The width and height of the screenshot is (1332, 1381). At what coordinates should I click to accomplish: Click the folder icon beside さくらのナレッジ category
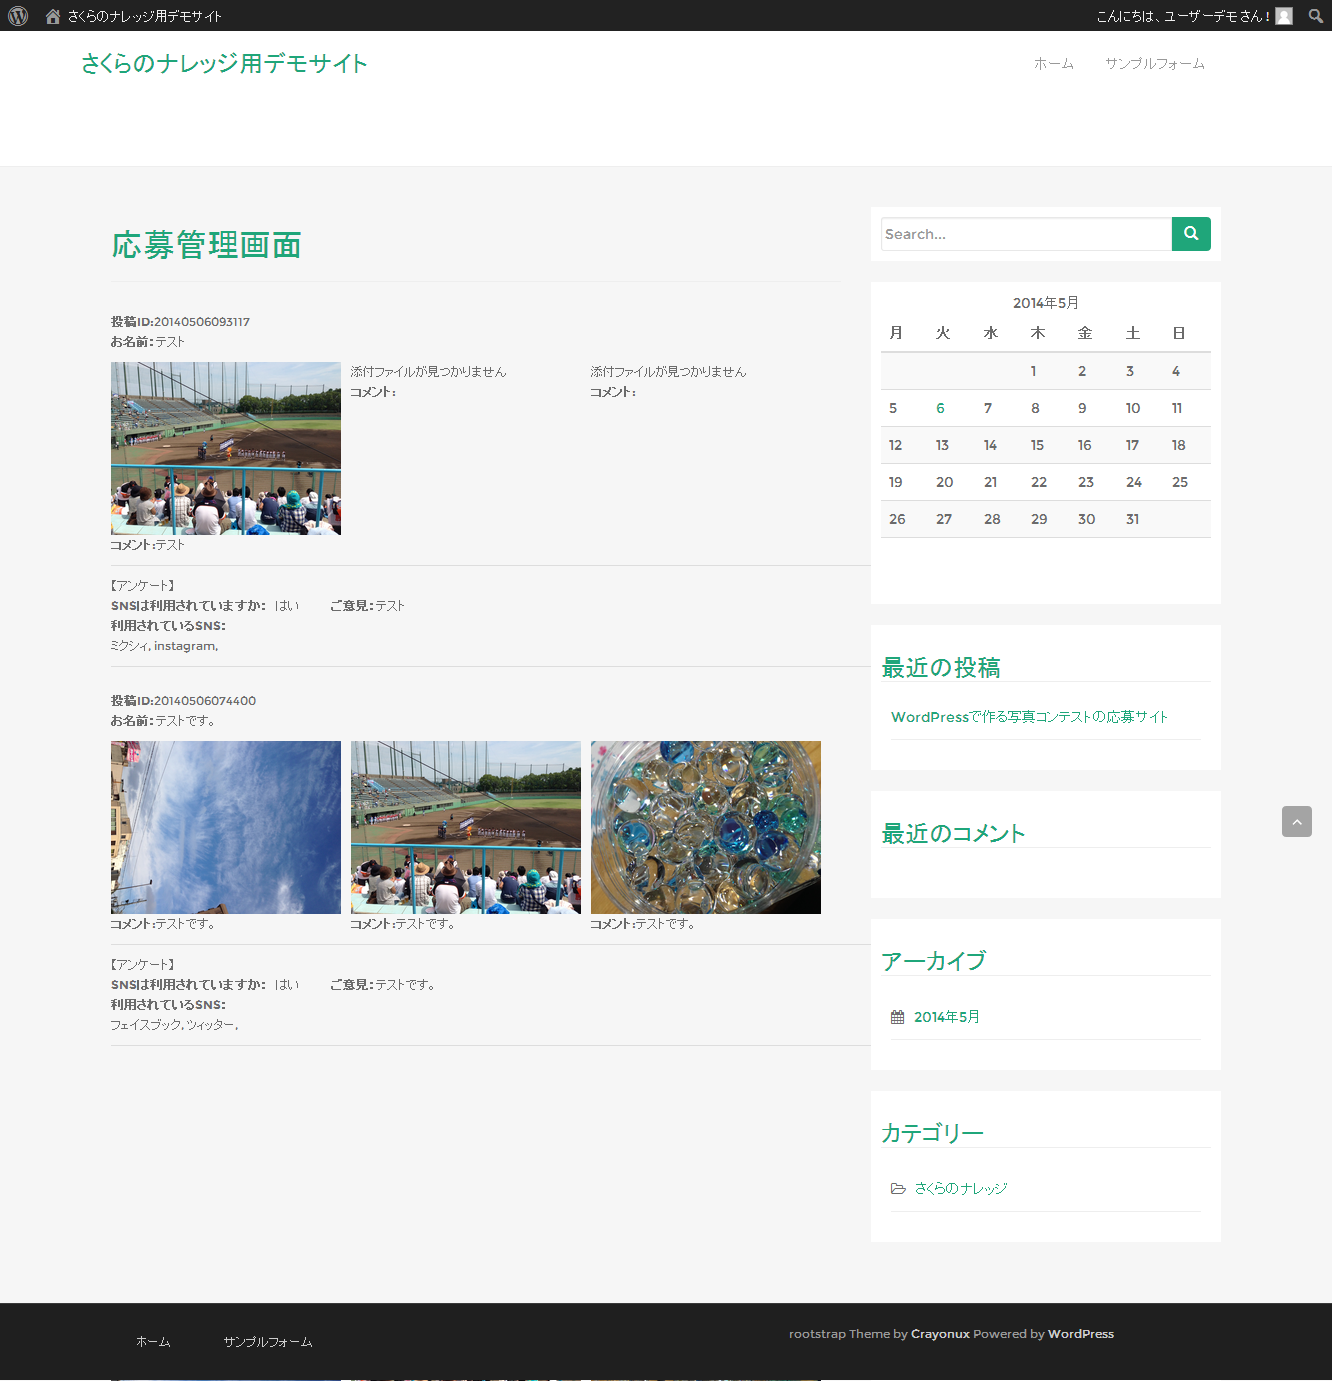[x=898, y=1189]
